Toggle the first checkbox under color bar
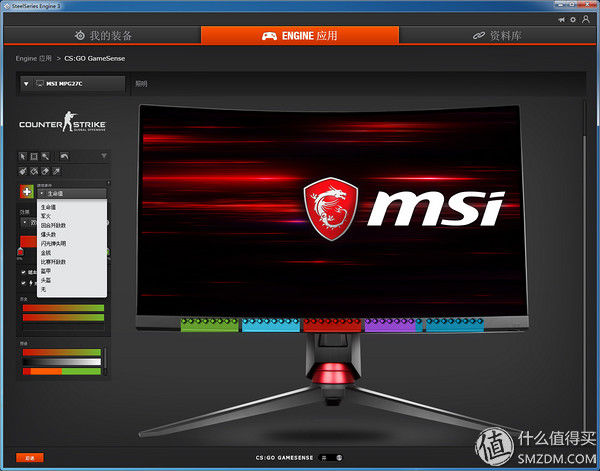 pyautogui.click(x=24, y=272)
